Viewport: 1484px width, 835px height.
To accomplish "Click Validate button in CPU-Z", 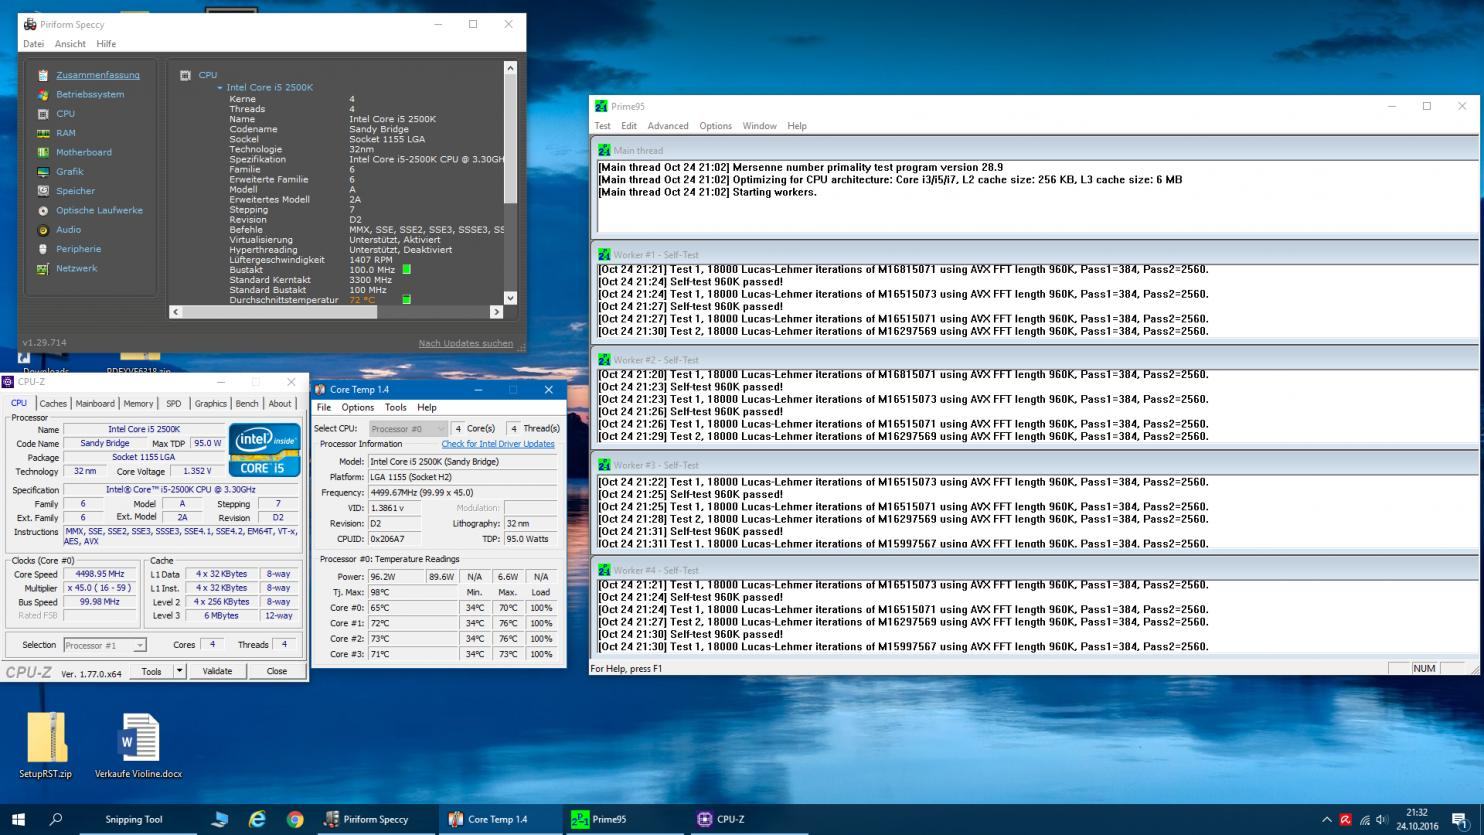I will pos(217,671).
